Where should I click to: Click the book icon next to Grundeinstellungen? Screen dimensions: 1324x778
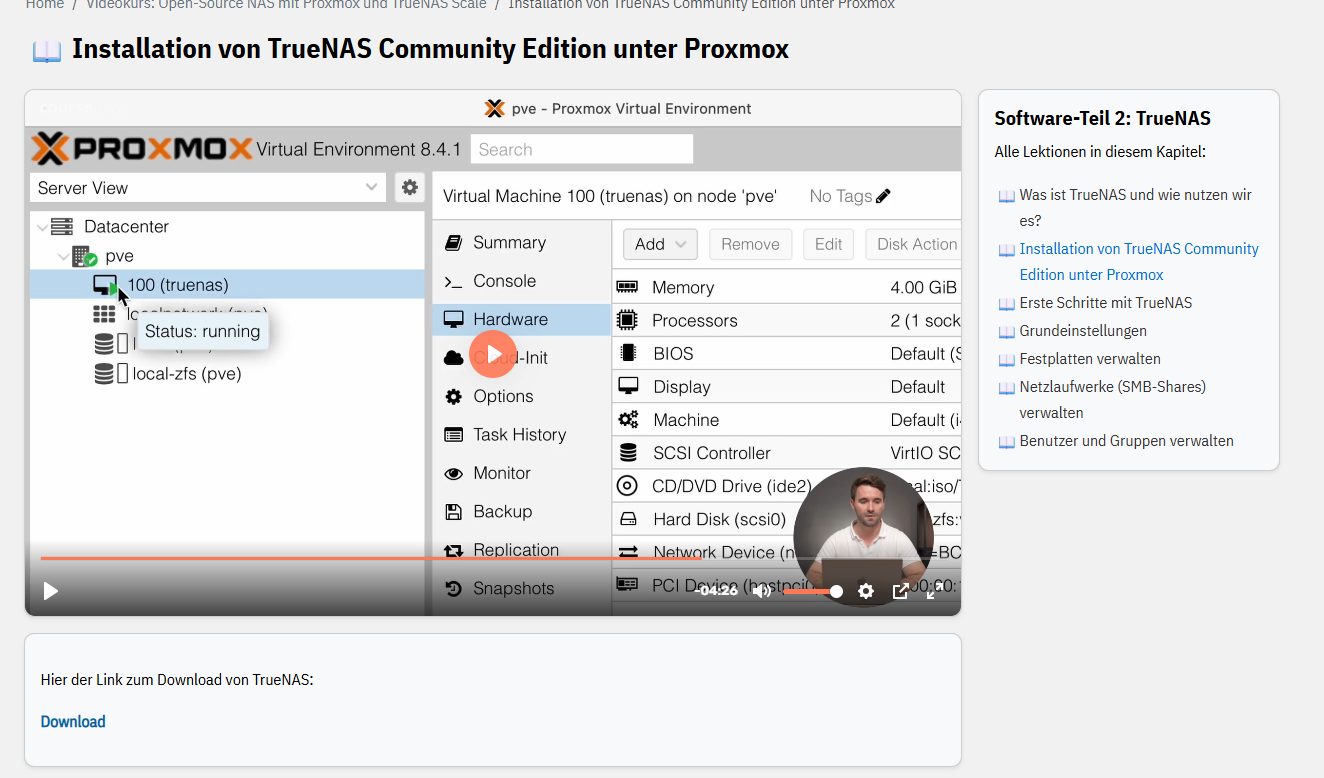(1007, 332)
